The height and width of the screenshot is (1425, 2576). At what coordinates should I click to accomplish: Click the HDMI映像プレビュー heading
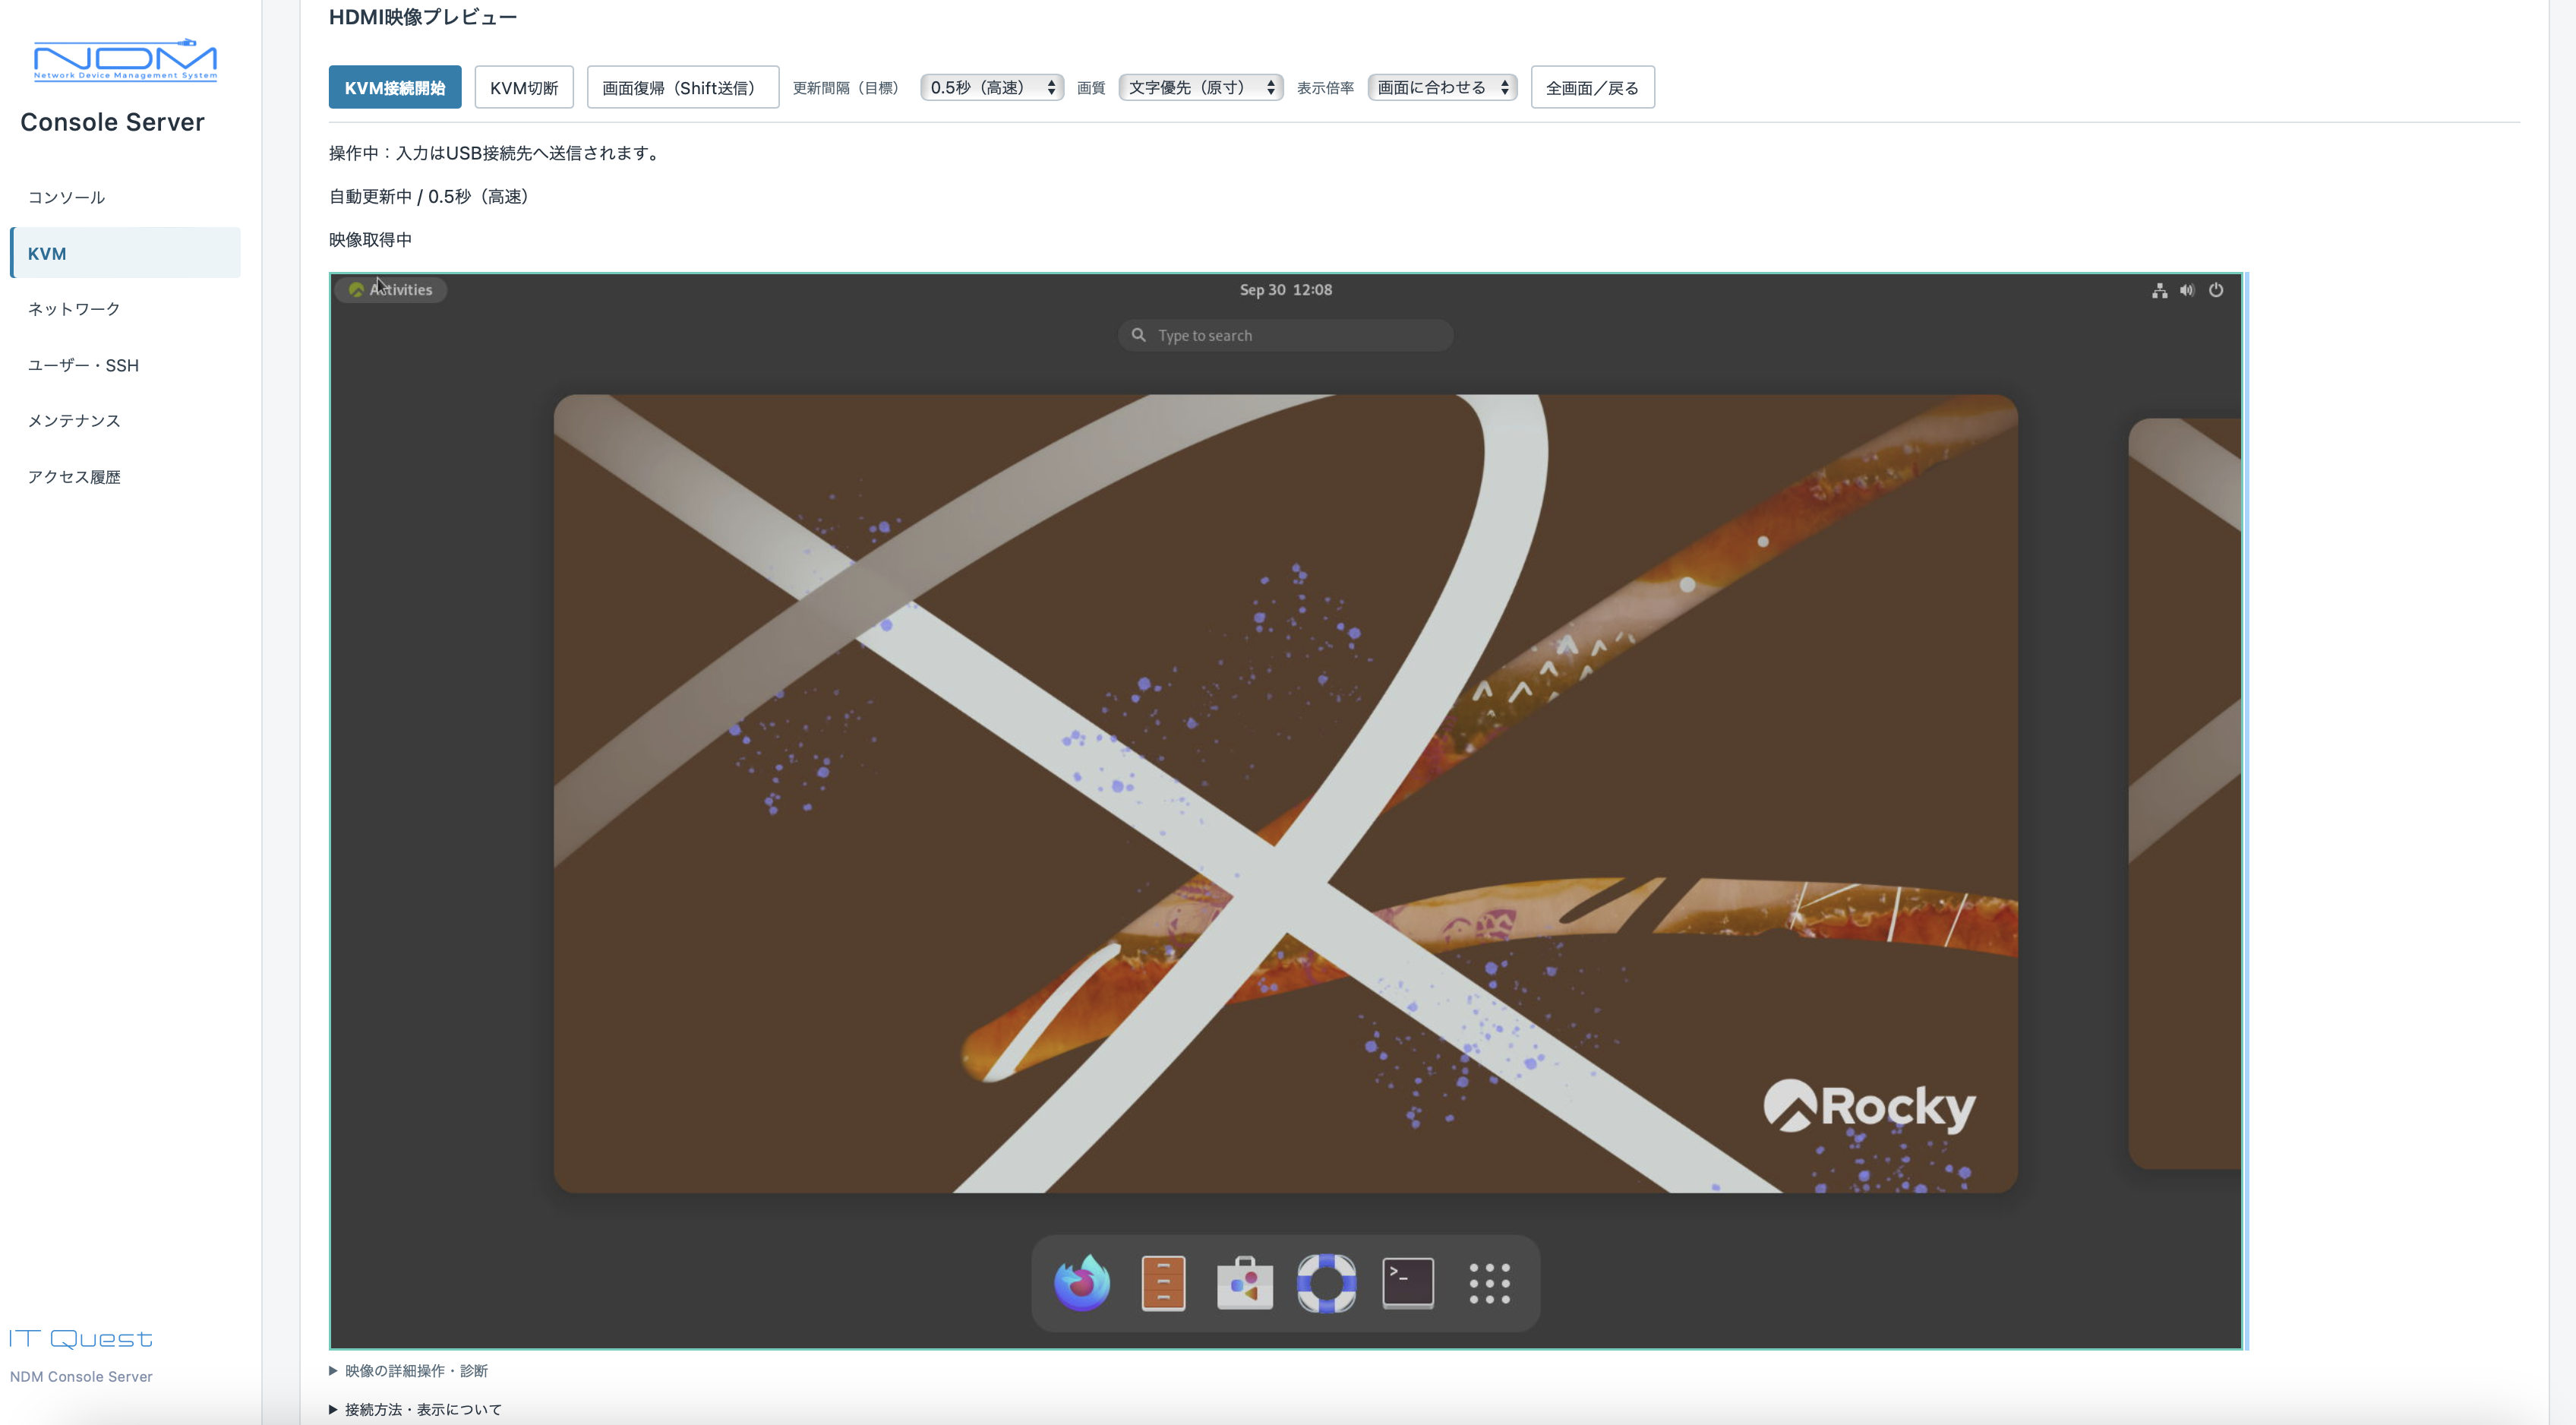[x=423, y=17]
